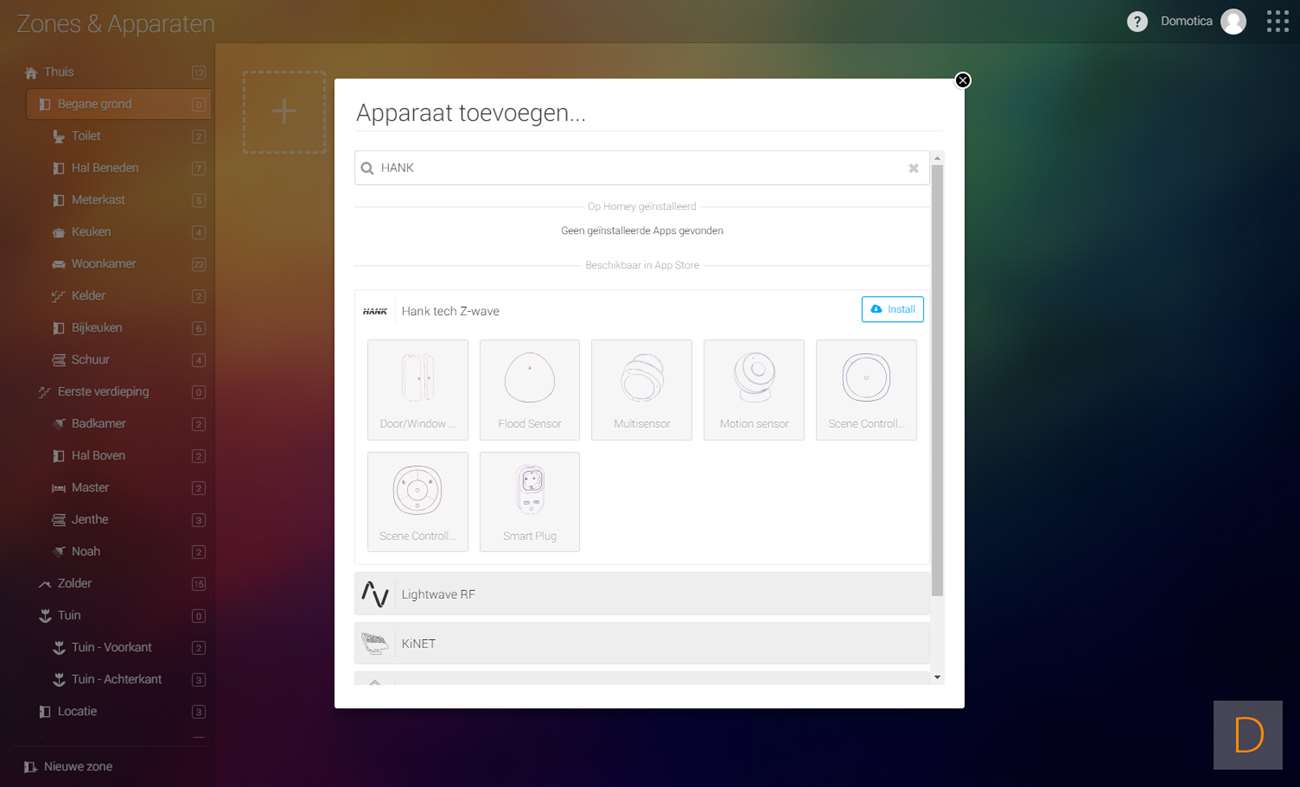
Task: Click the Thuis house icon
Action: pyautogui.click(x=31, y=73)
